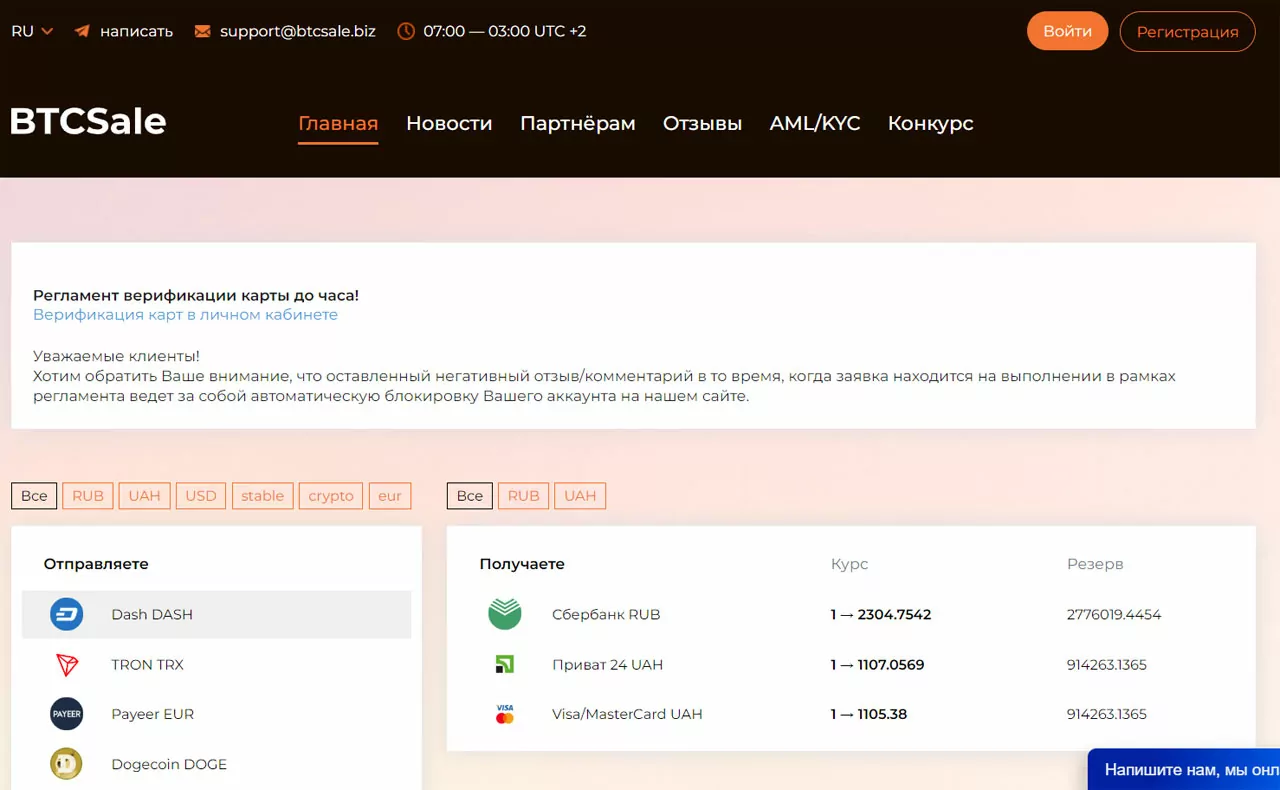Select the Dash coin icon
Screen dimensions: 1280x790
click(x=67, y=614)
